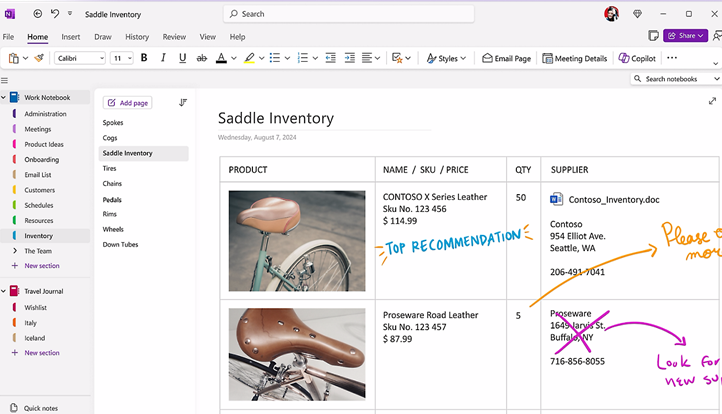722x414 pixels.
Task: Open the Product Ideas section
Action: click(x=44, y=144)
